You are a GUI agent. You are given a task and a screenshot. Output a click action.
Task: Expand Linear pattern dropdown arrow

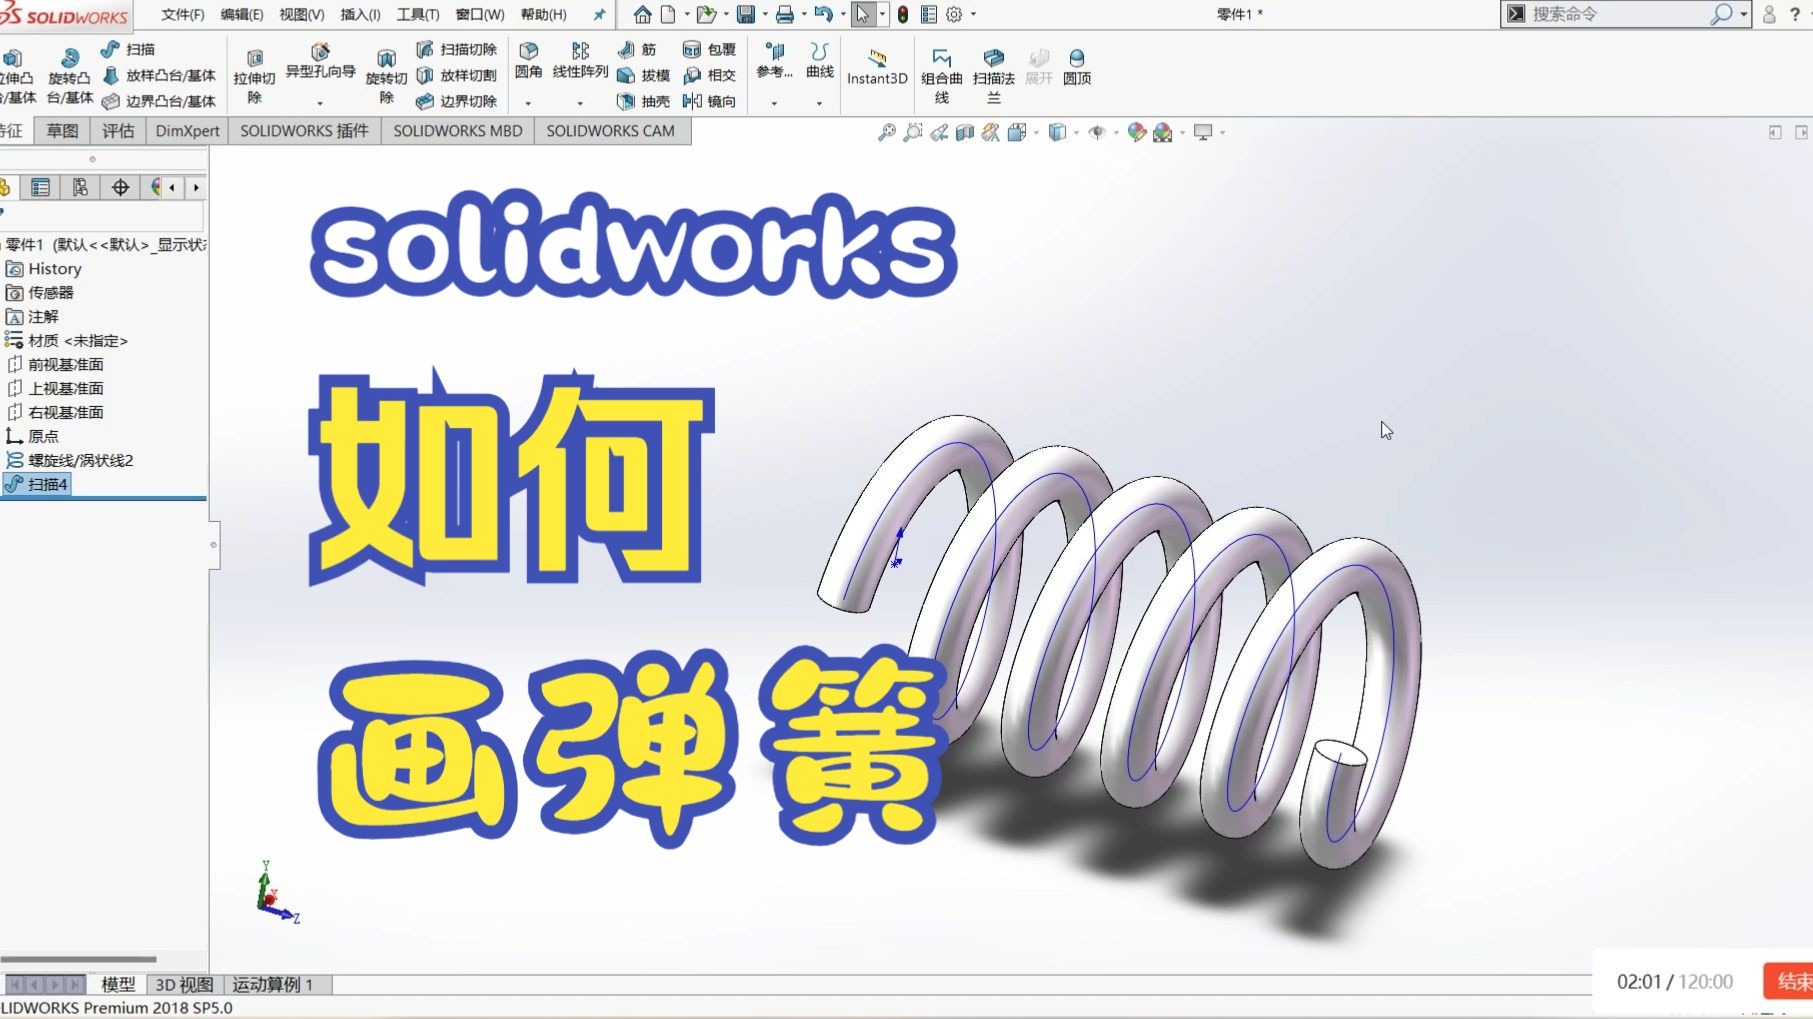coord(580,103)
